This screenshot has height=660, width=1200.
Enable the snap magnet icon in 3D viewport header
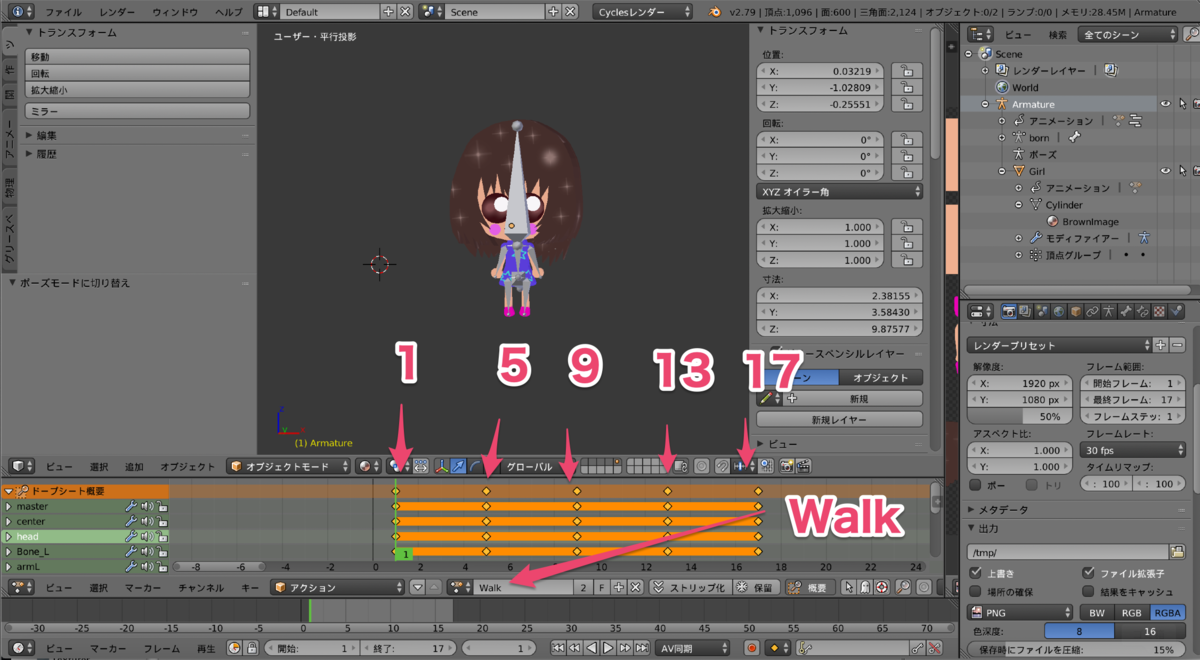coord(724,466)
